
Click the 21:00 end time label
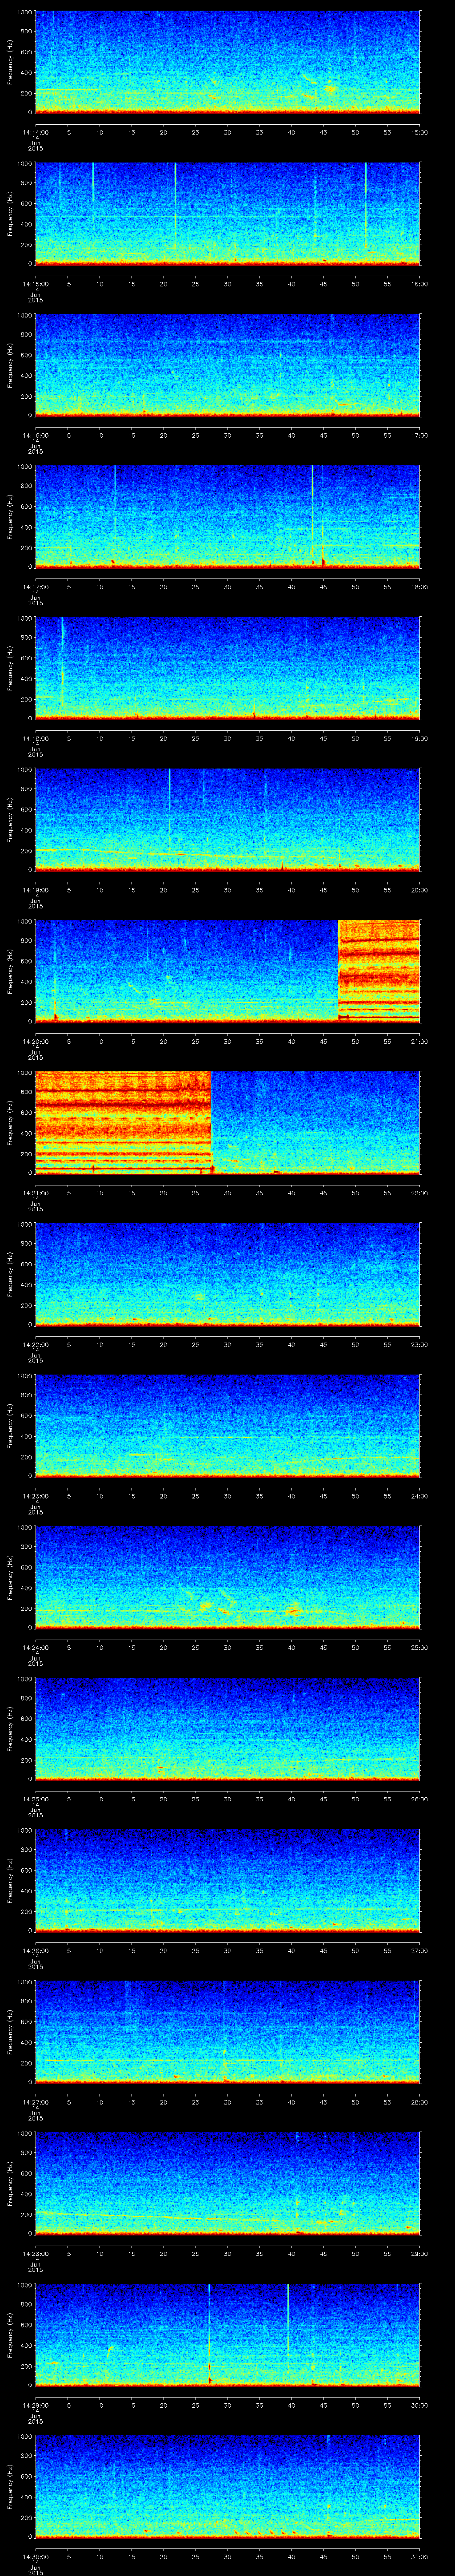[x=419, y=1041]
